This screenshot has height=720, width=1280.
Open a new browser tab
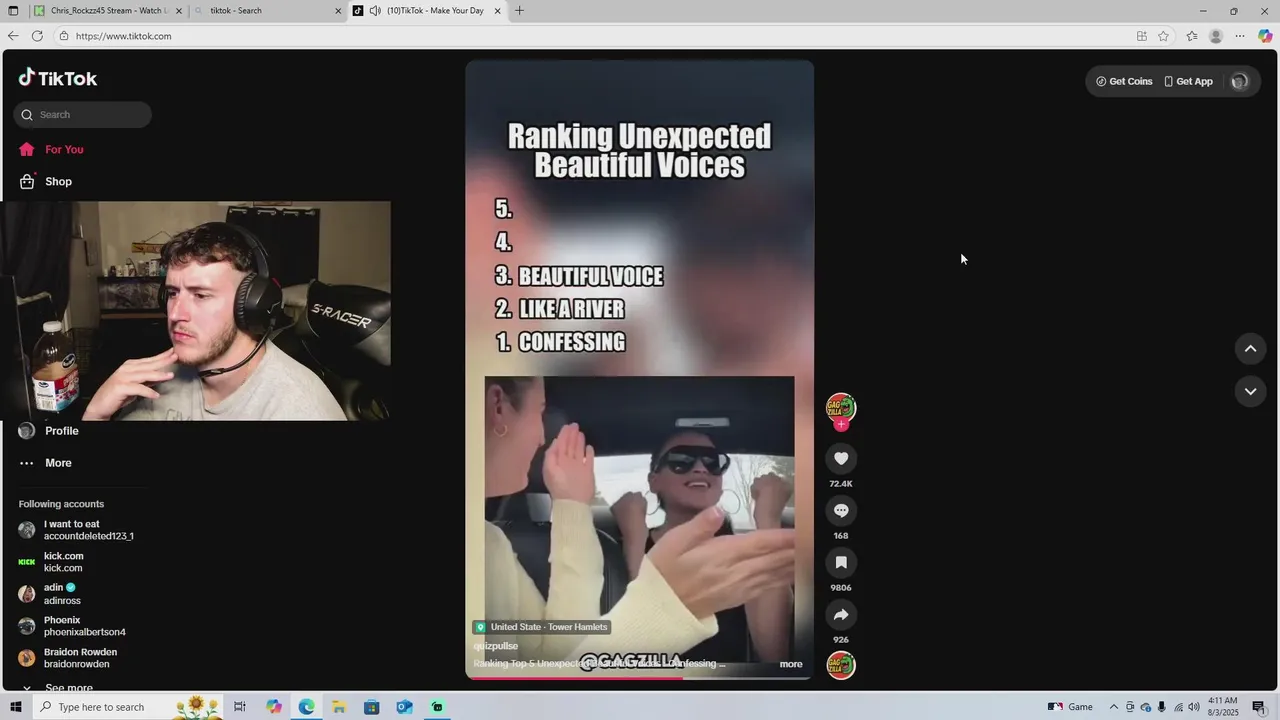point(519,11)
